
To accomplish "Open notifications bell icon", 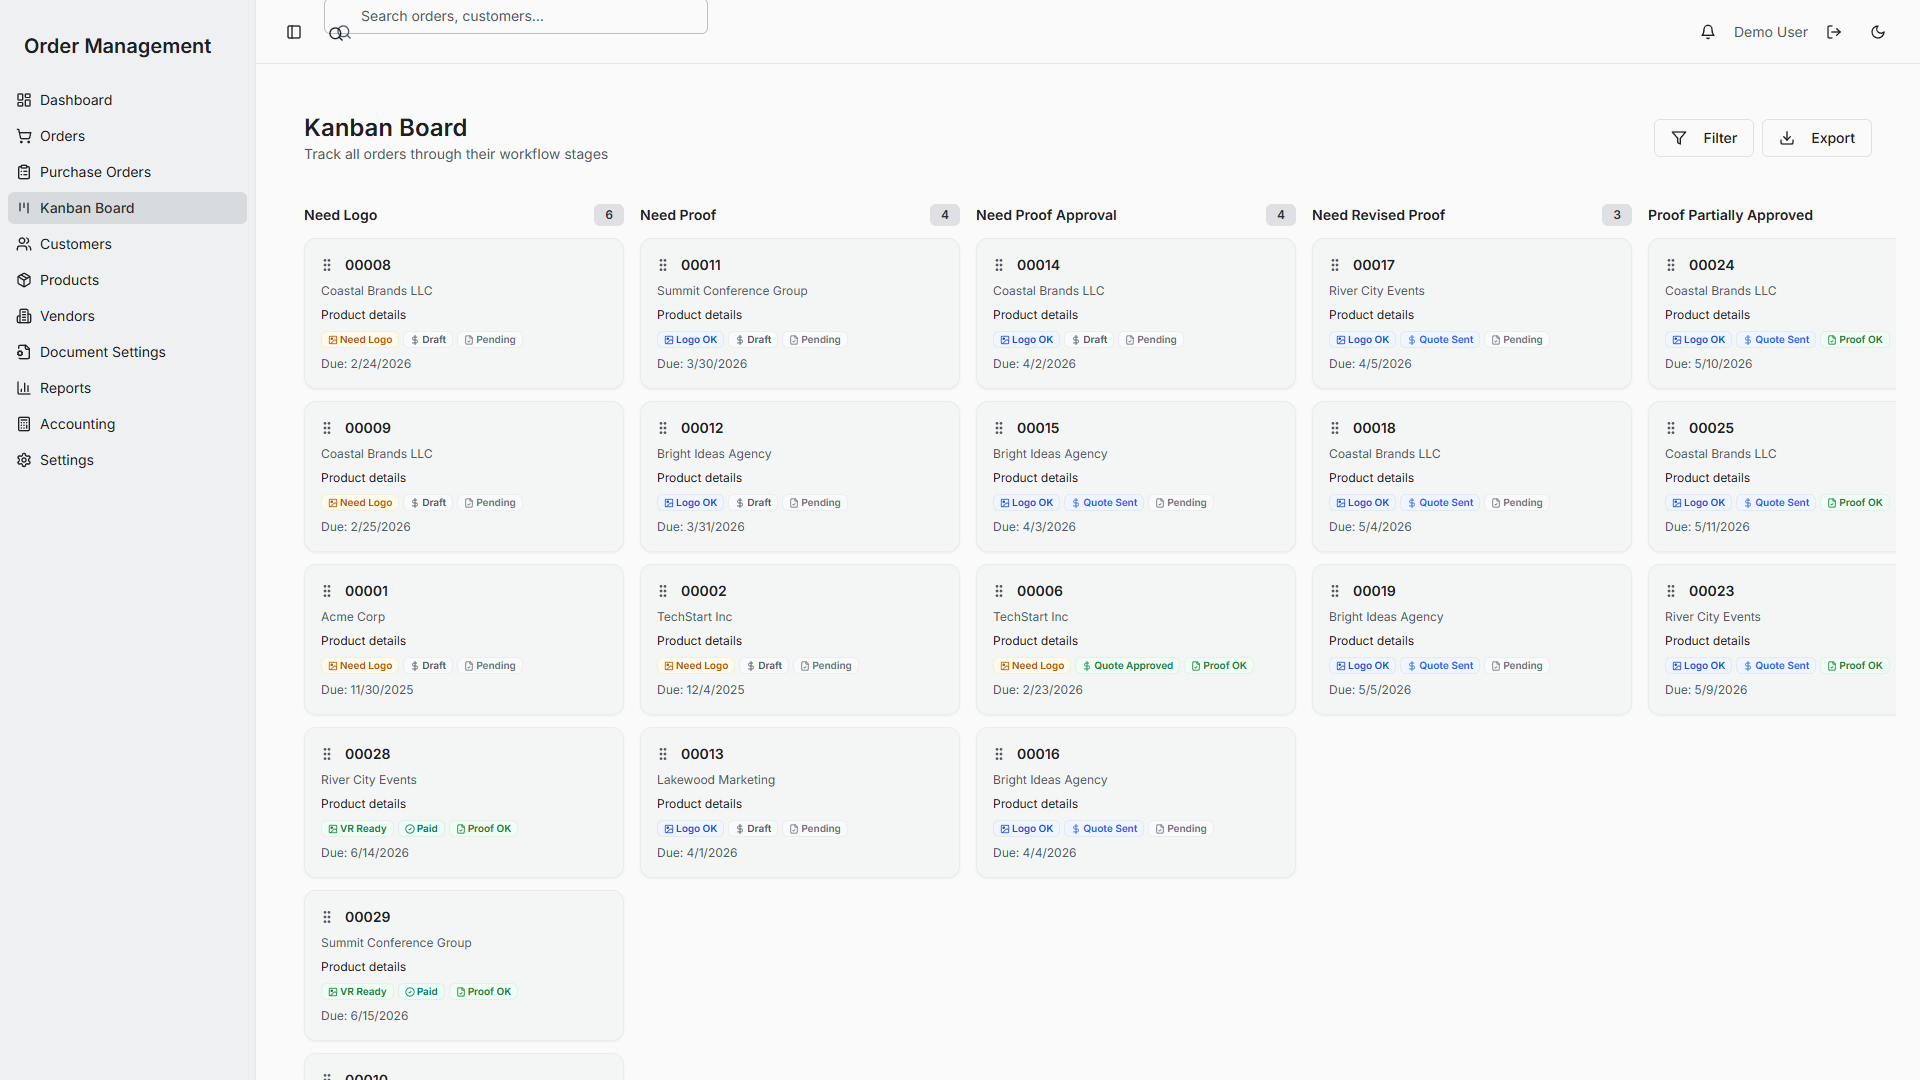I will click(x=1708, y=32).
